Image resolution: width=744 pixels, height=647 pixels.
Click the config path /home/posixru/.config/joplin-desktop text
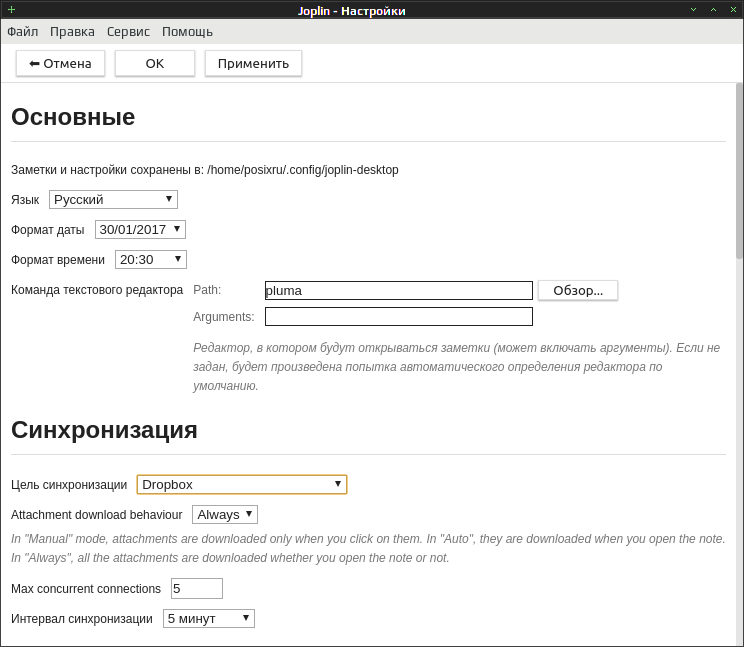pyautogui.click(x=303, y=170)
